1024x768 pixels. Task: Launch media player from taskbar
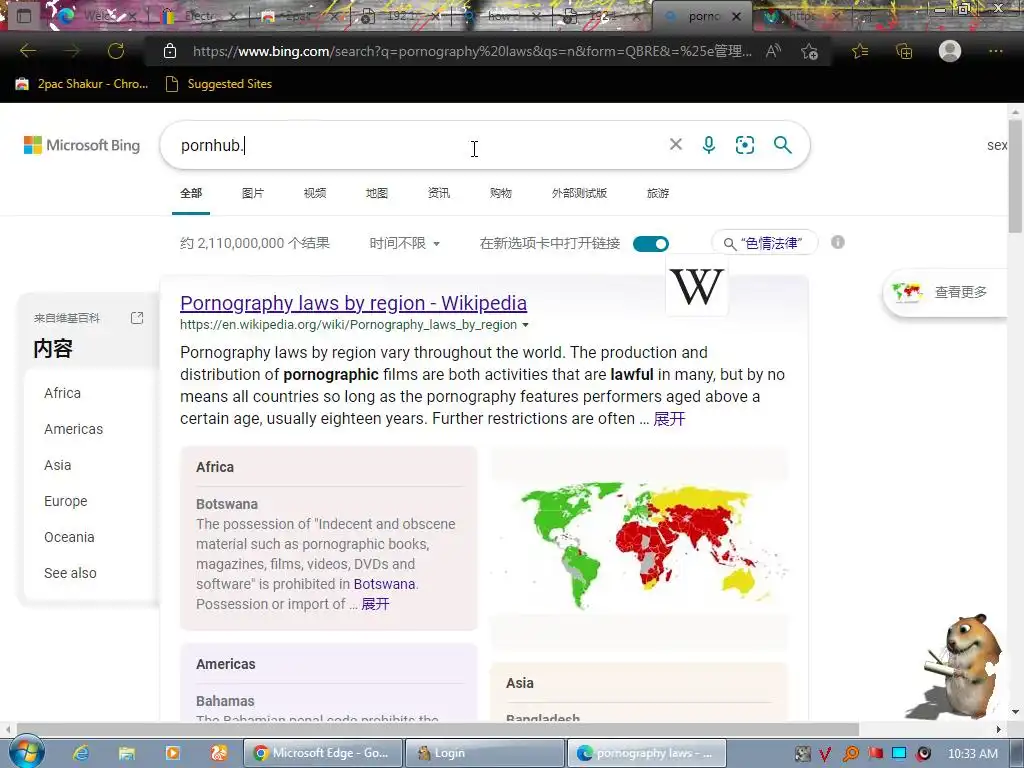click(x=172, y=753)
